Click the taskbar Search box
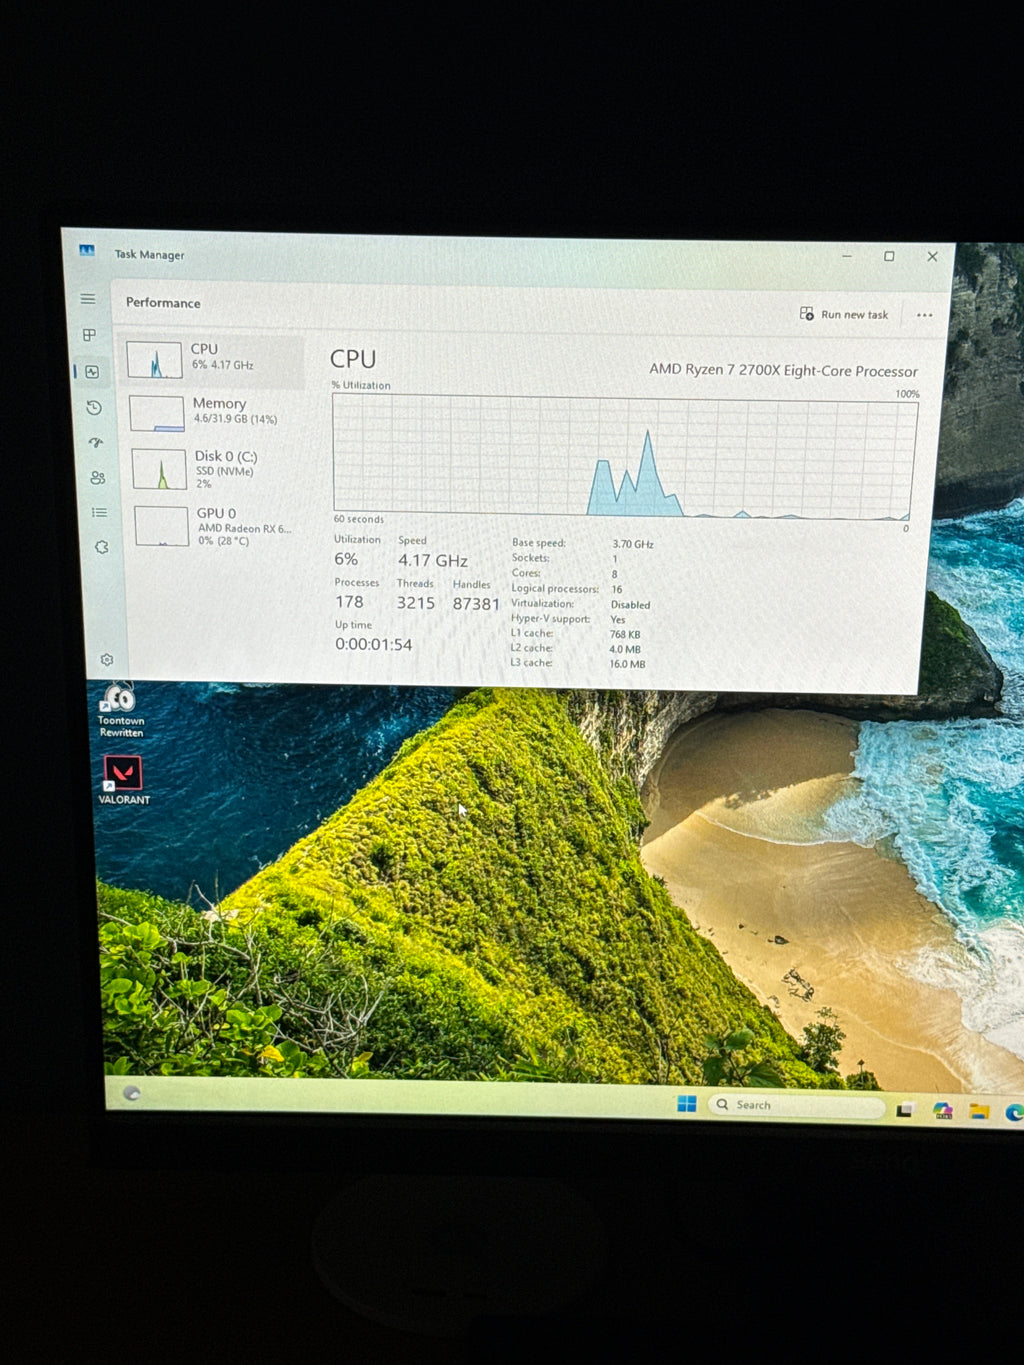1024x1365 pixels. (797, 1105)
